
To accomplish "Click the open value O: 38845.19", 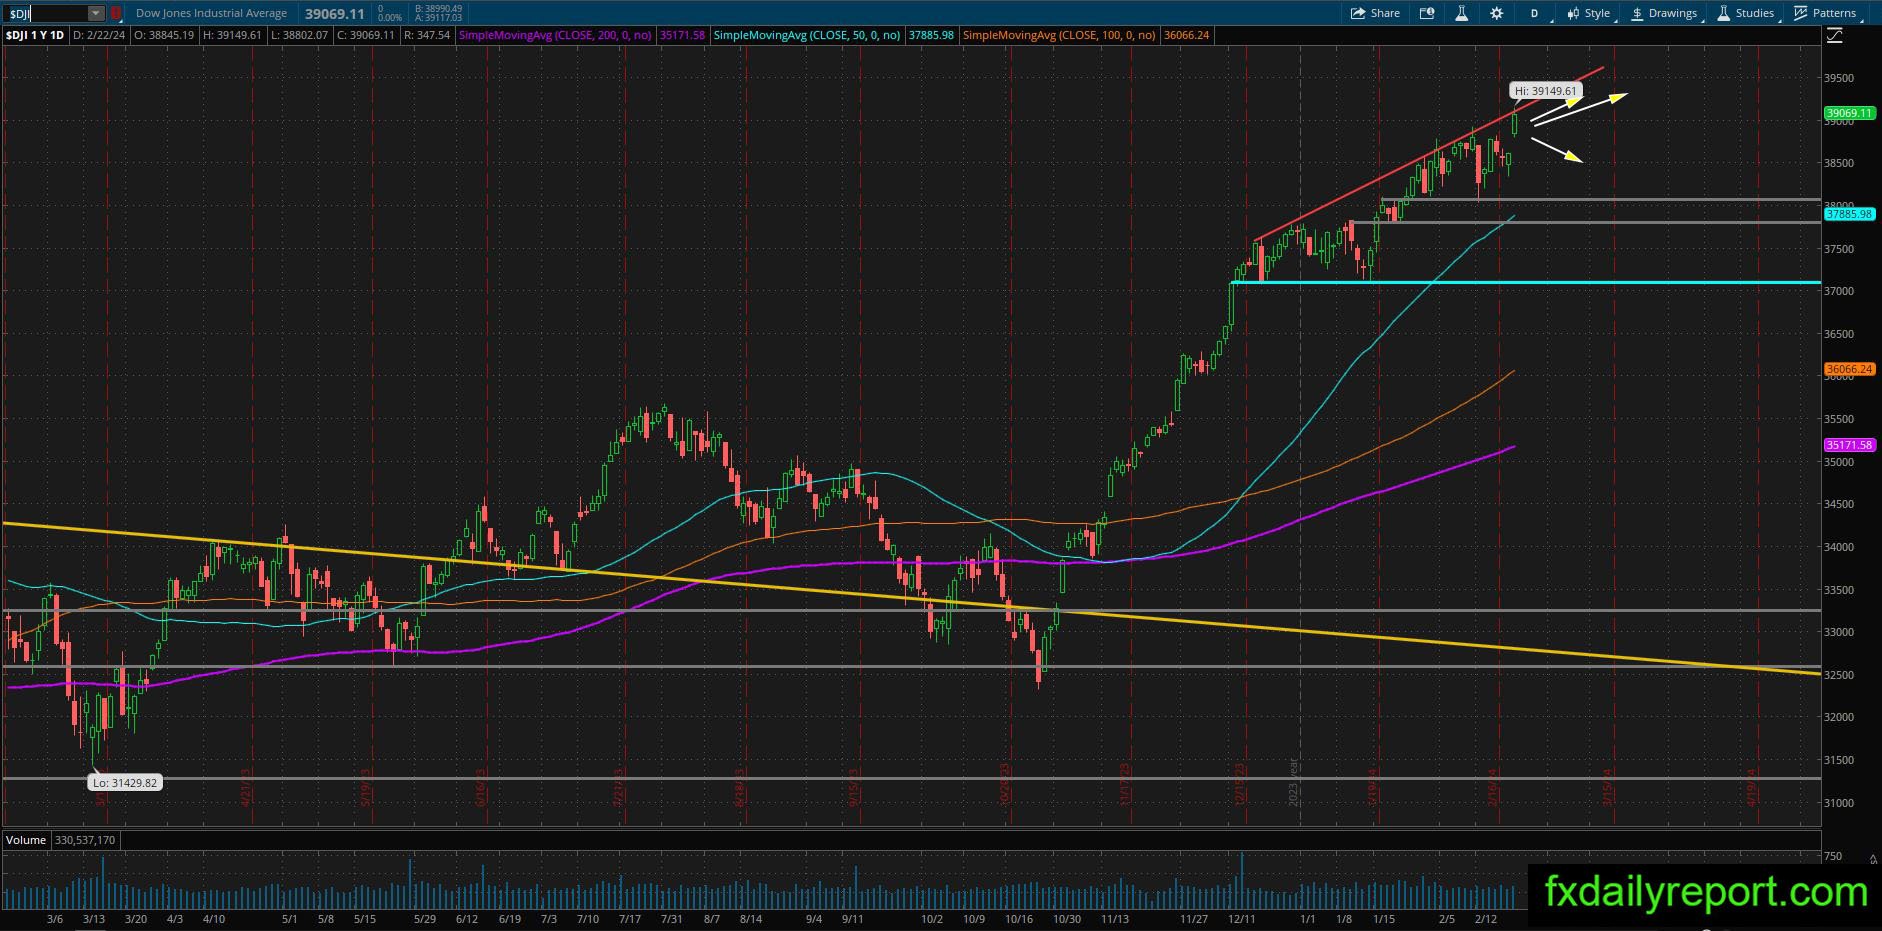I will point(165,35).
